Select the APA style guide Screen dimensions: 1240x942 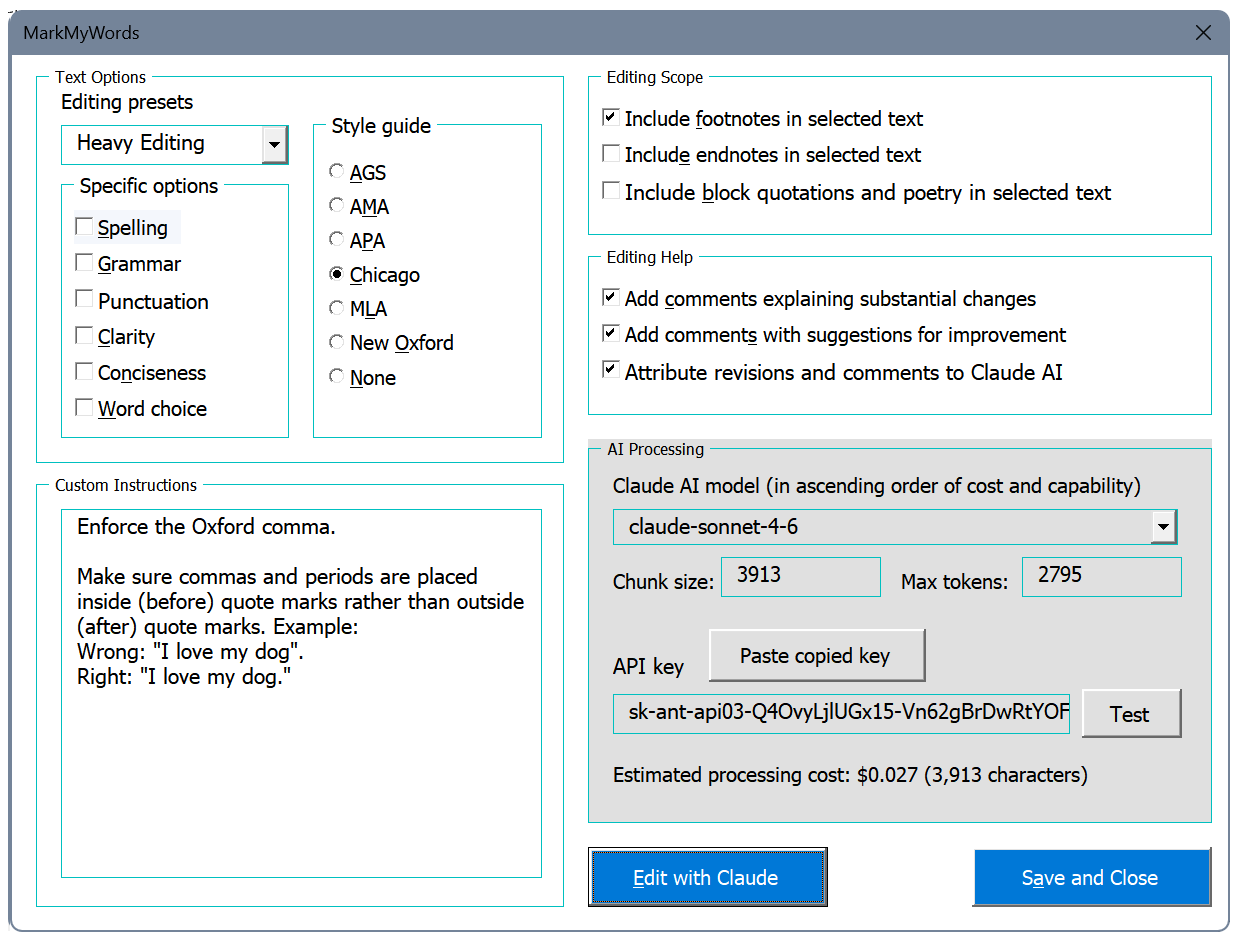click(337, 240)
